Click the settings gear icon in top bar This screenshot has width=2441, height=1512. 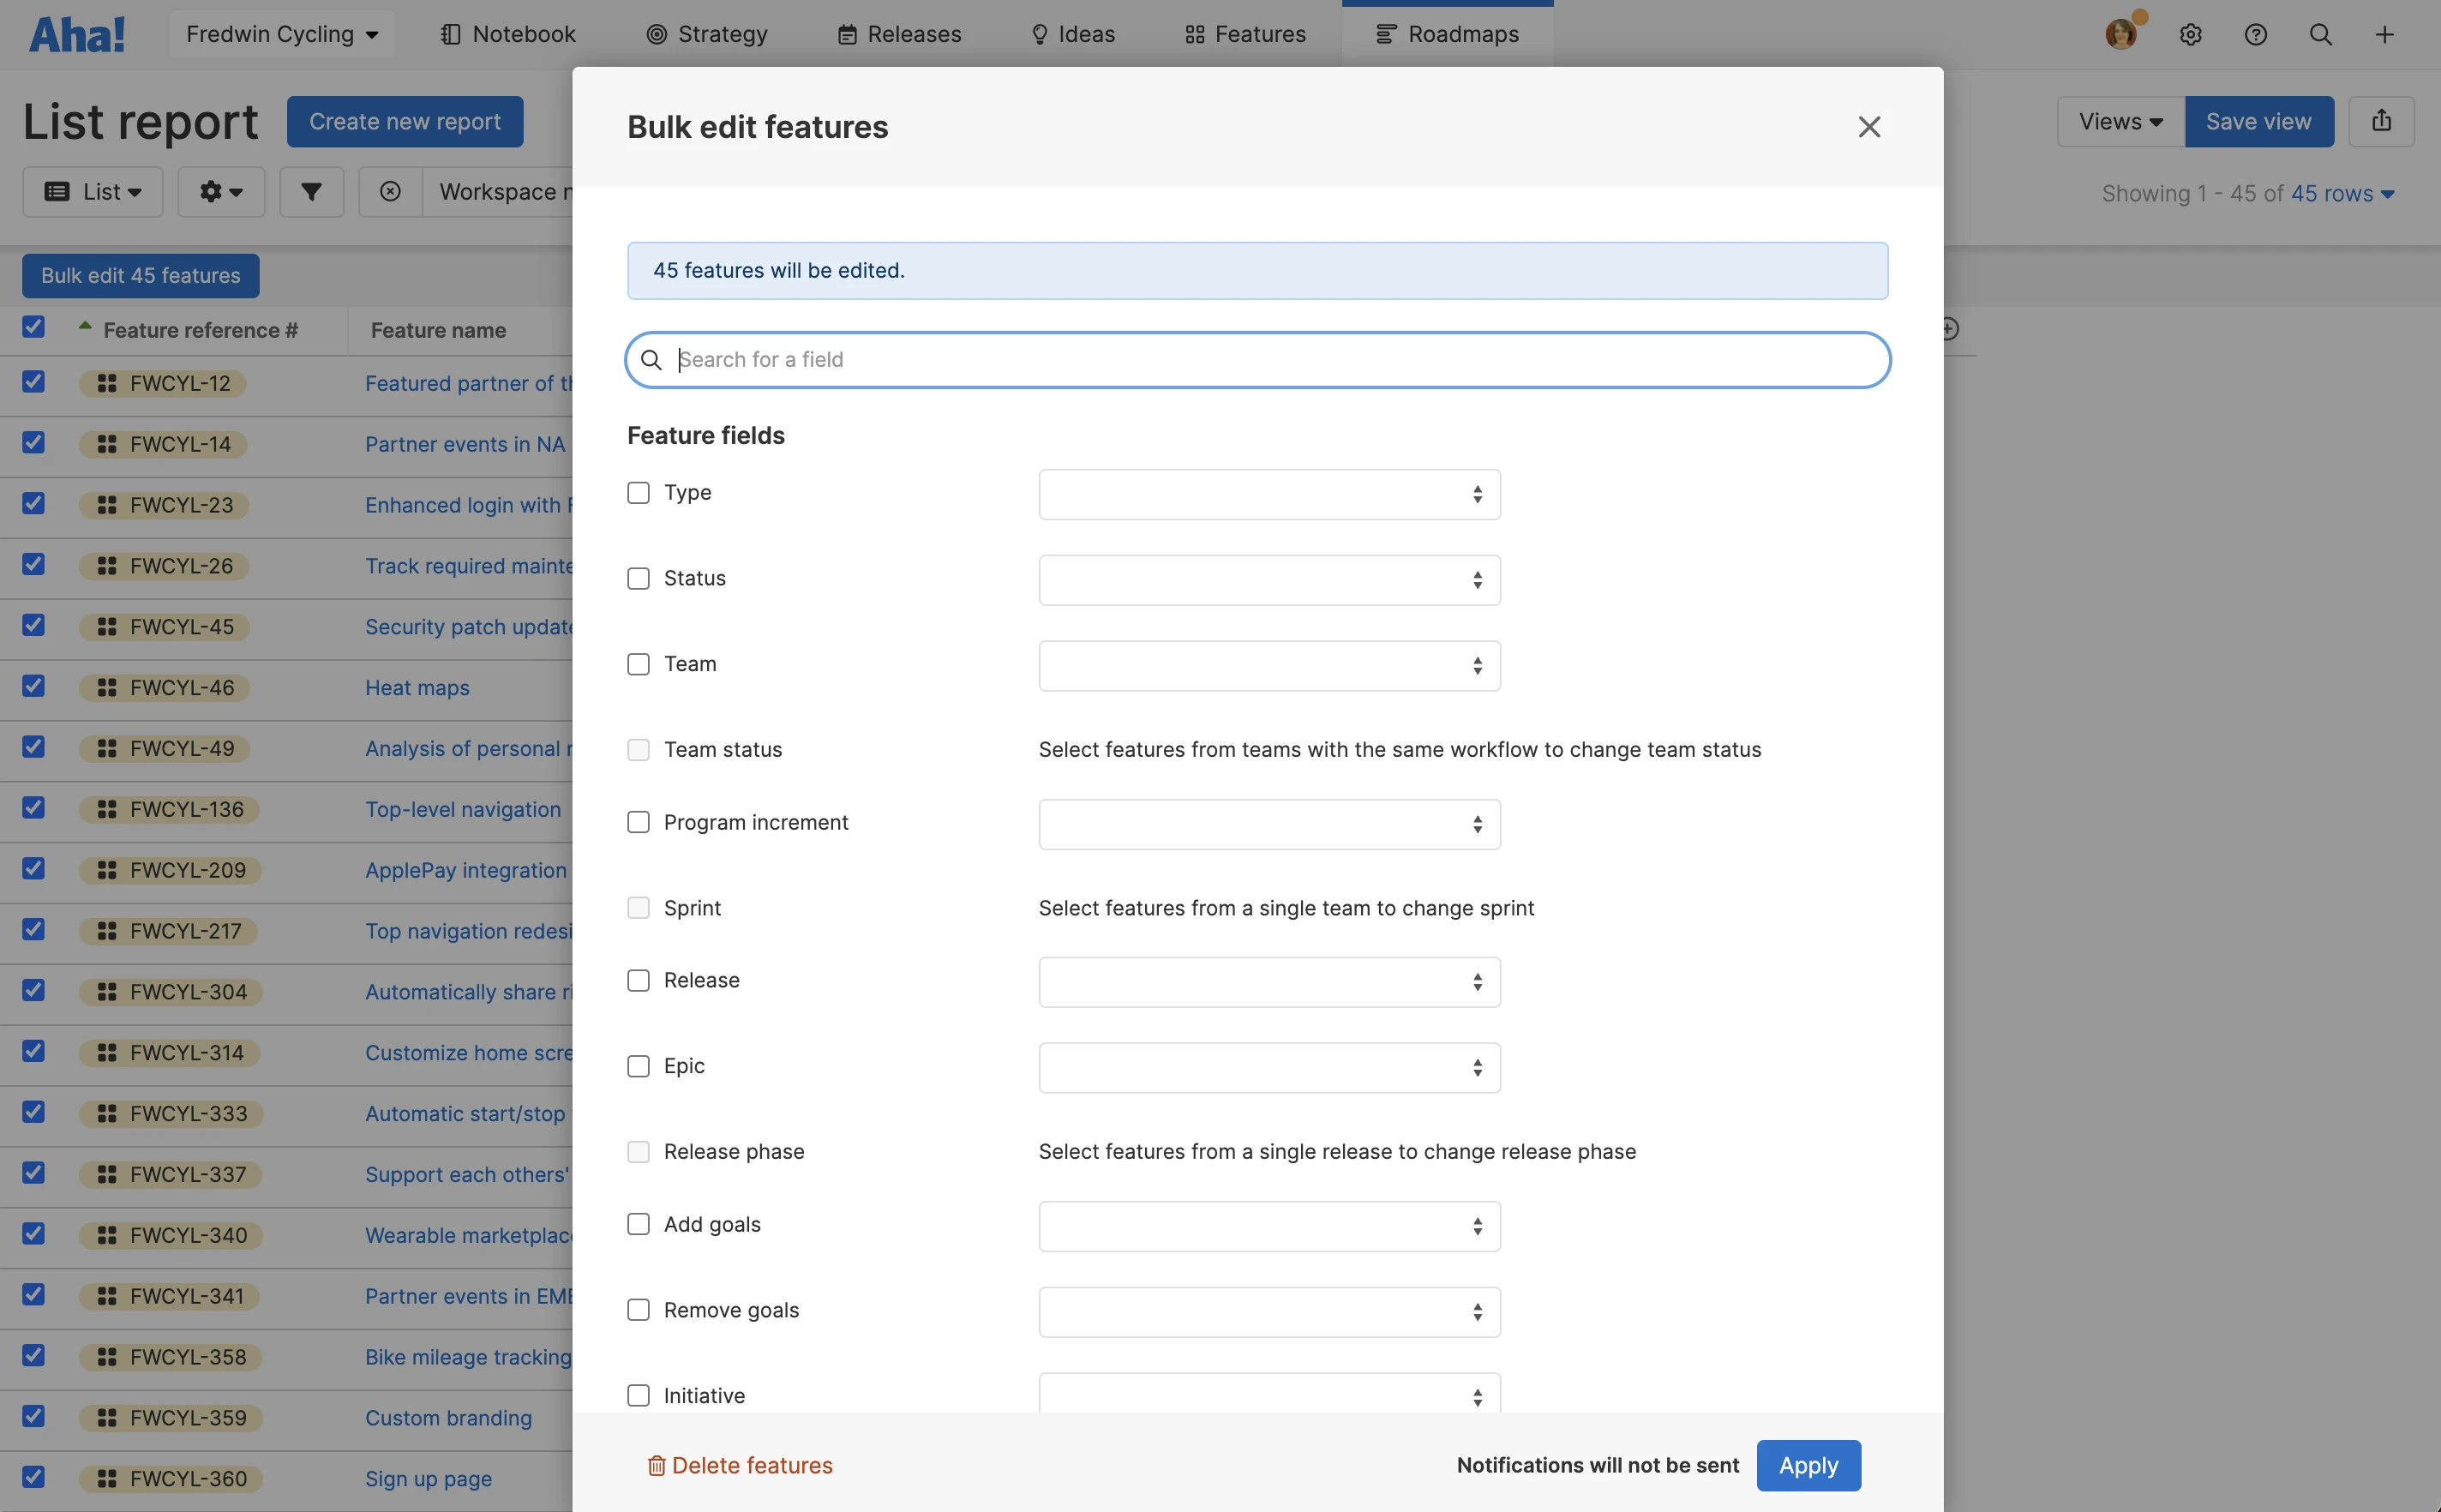[2190, 35]
